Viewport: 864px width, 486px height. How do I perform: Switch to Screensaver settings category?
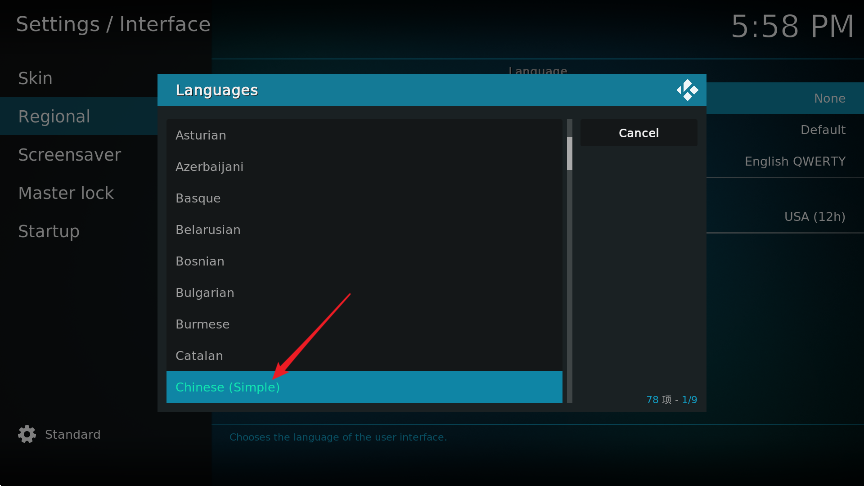pos(69,155)
